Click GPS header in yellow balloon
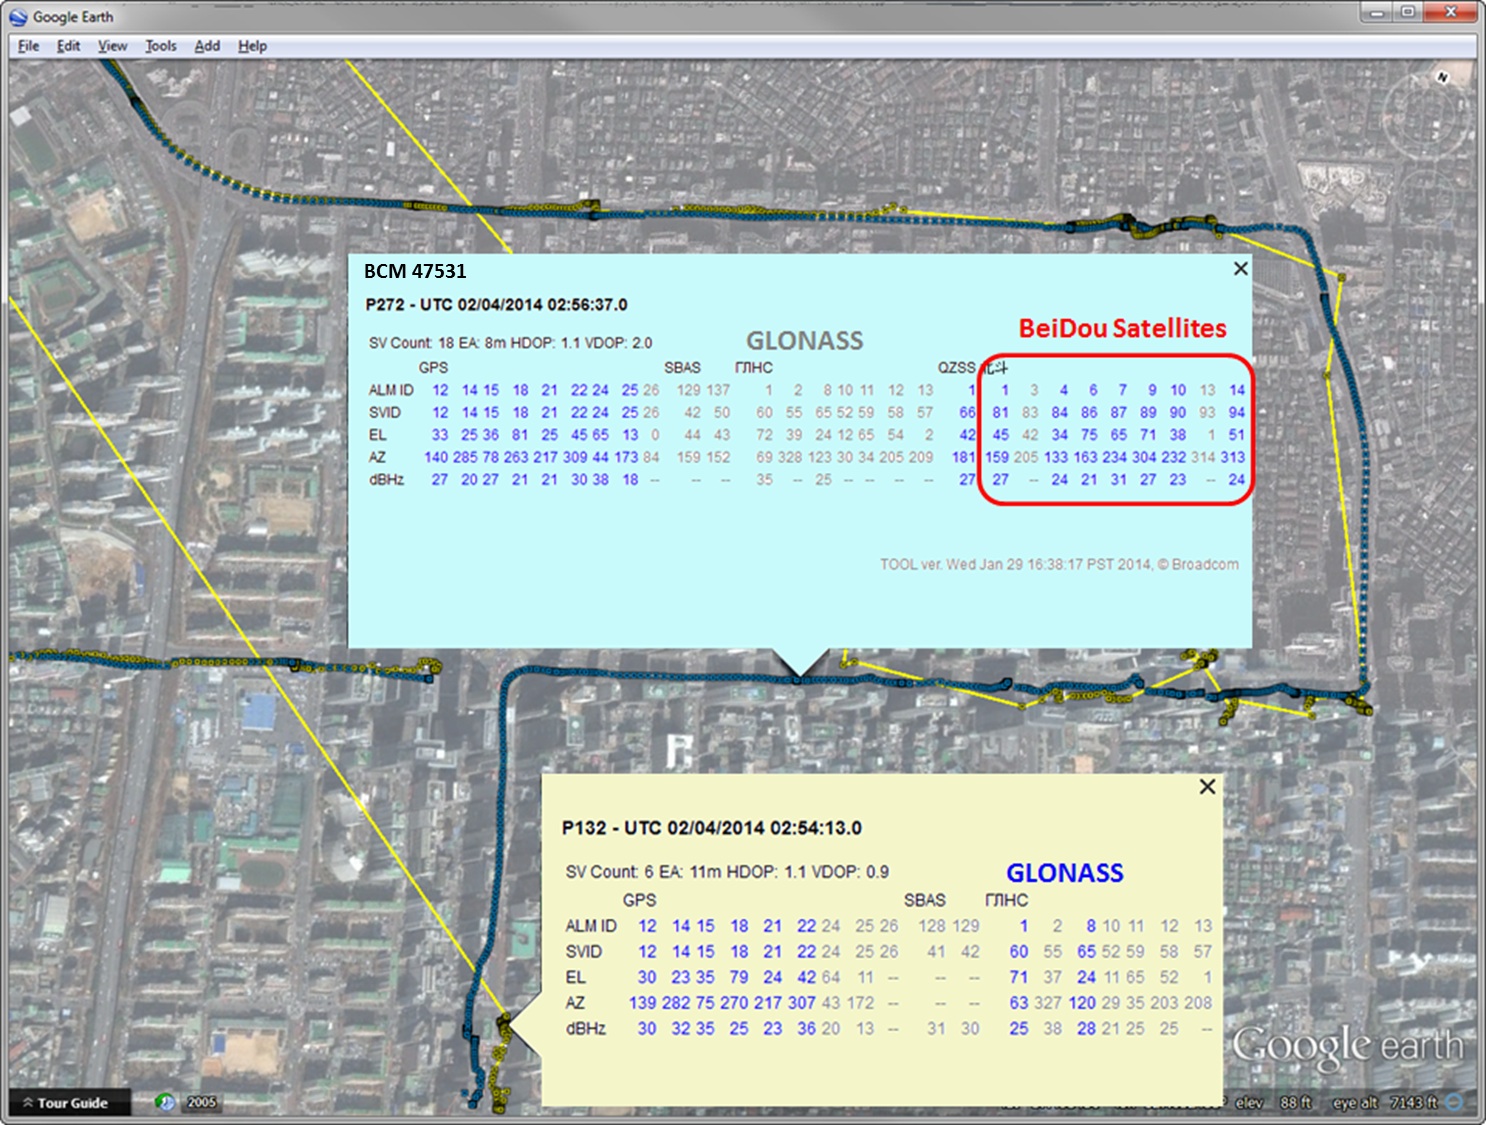The image size is (1486, 1125). (639, 900)
